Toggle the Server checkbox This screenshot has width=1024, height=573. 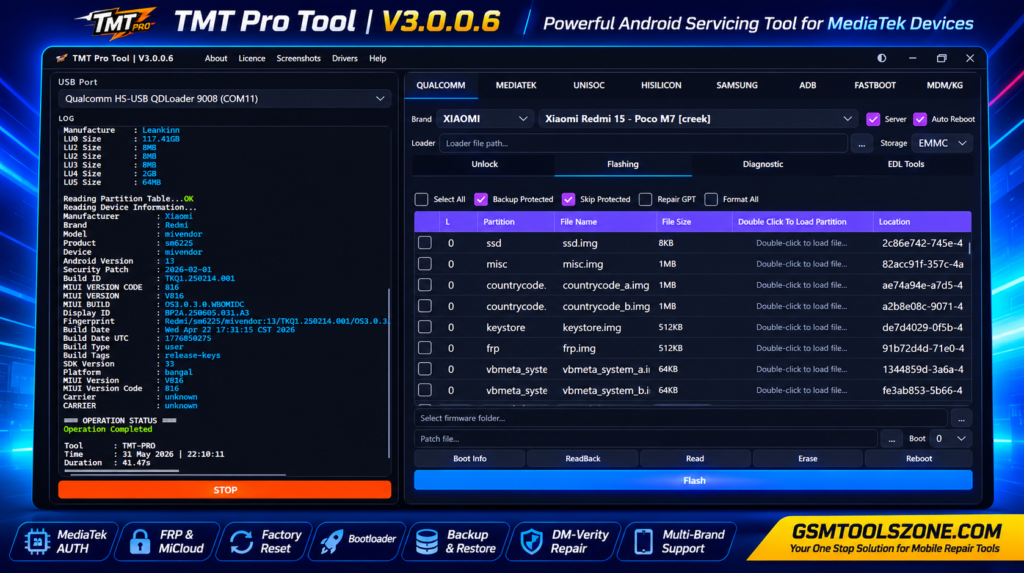[873, 119]
